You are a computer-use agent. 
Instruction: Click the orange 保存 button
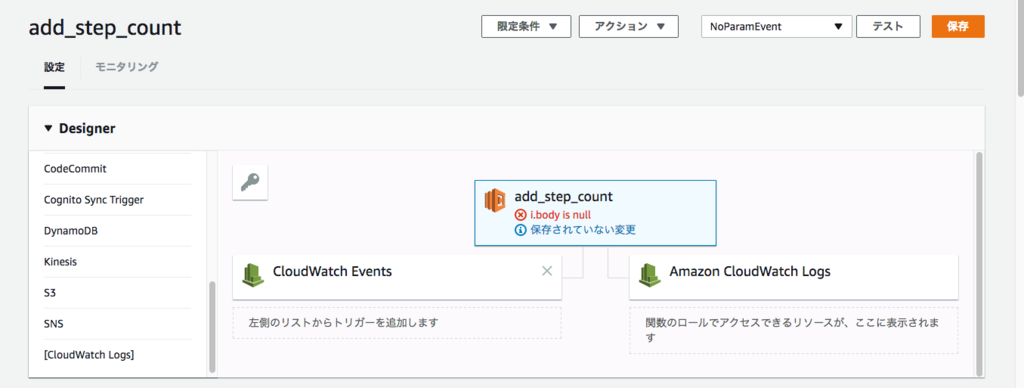[x=958, y=27]
